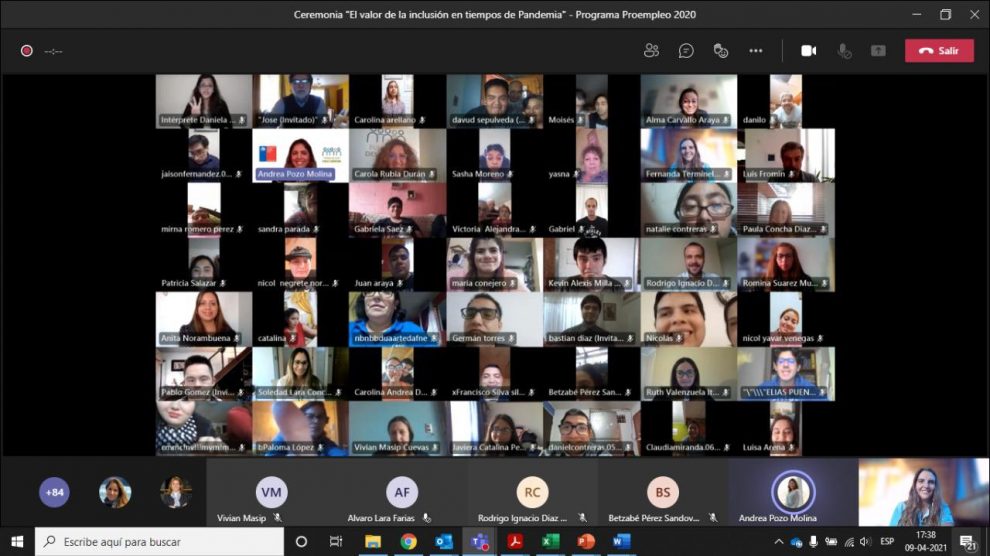This screenshot has width=990, height=556.
Task: Show the +84 additional participants
Action: (x=54, y=492)
